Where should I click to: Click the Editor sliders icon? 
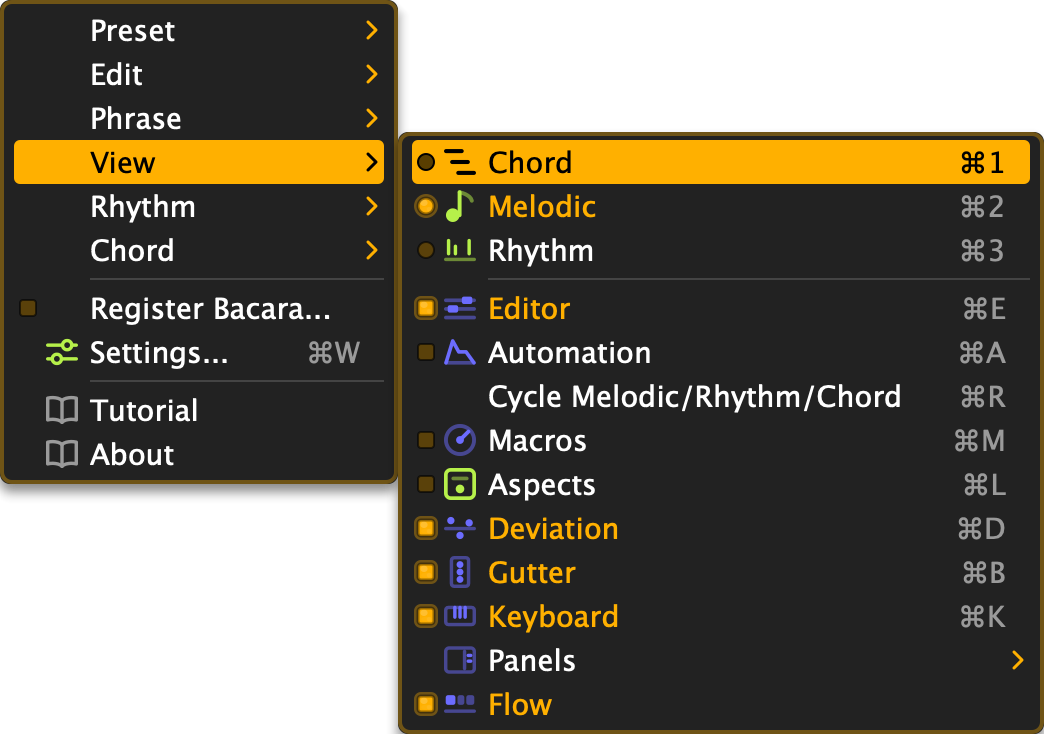[459, 308]
